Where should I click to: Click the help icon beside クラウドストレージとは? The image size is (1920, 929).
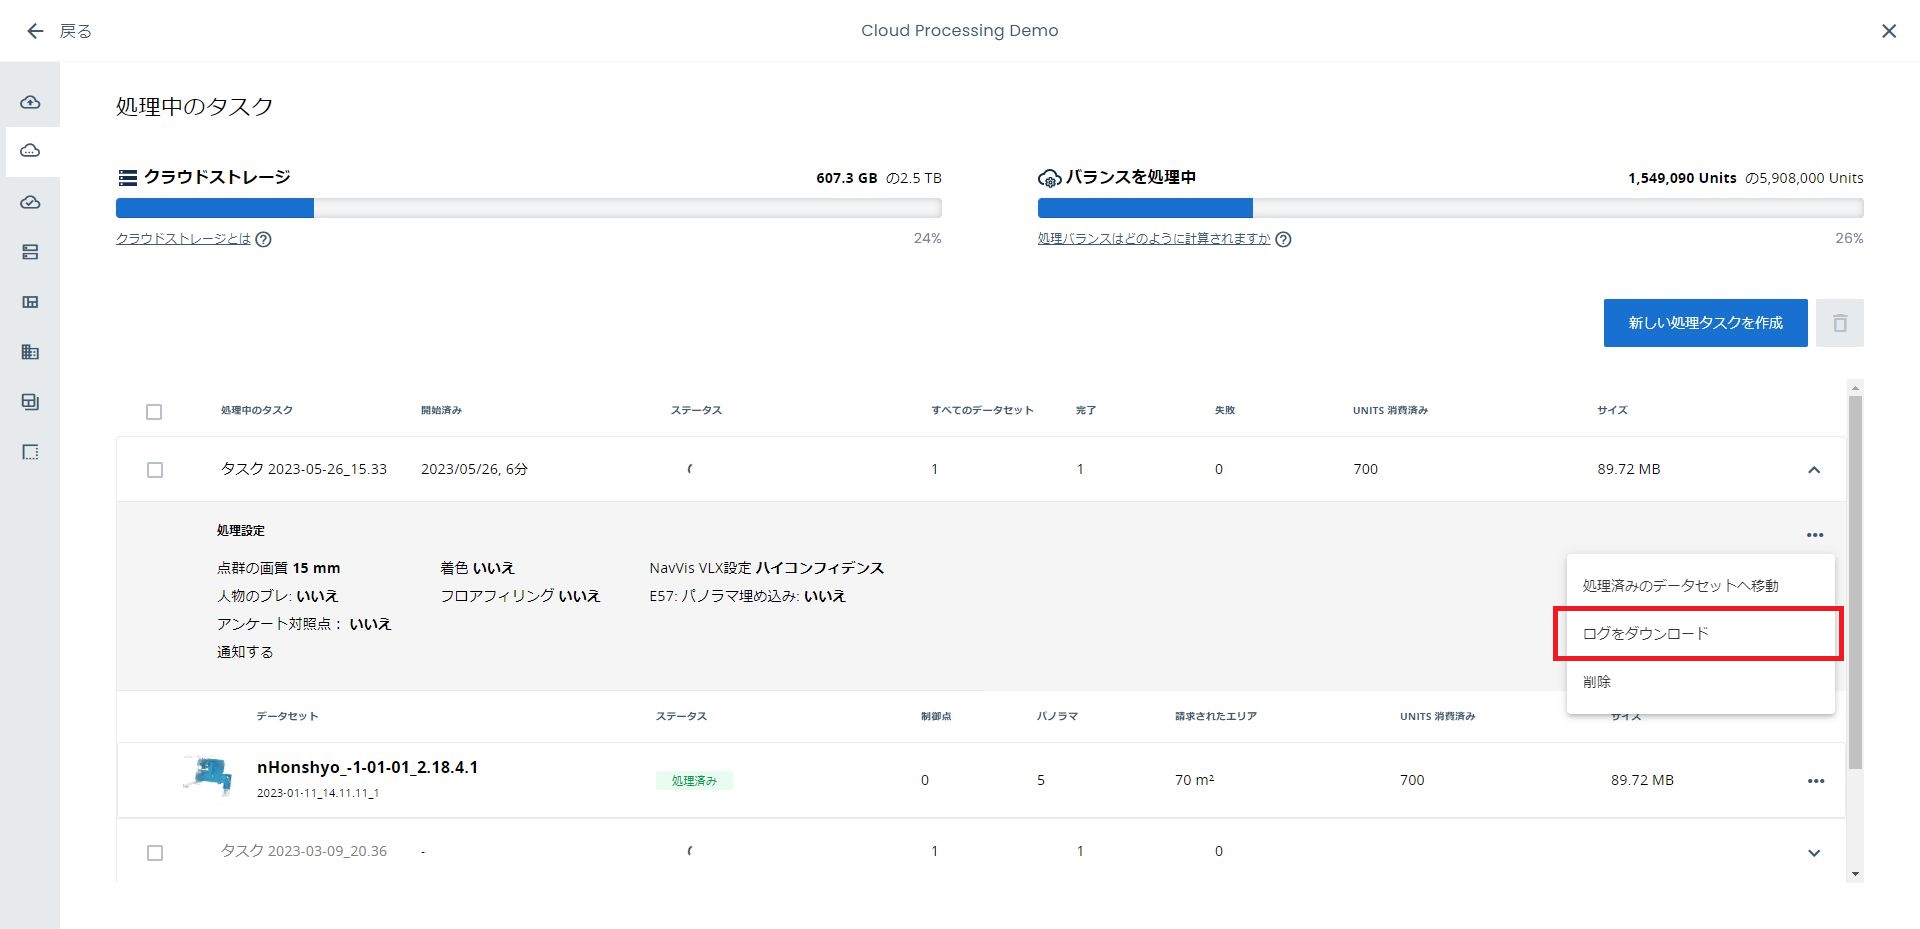pos(263,239)
